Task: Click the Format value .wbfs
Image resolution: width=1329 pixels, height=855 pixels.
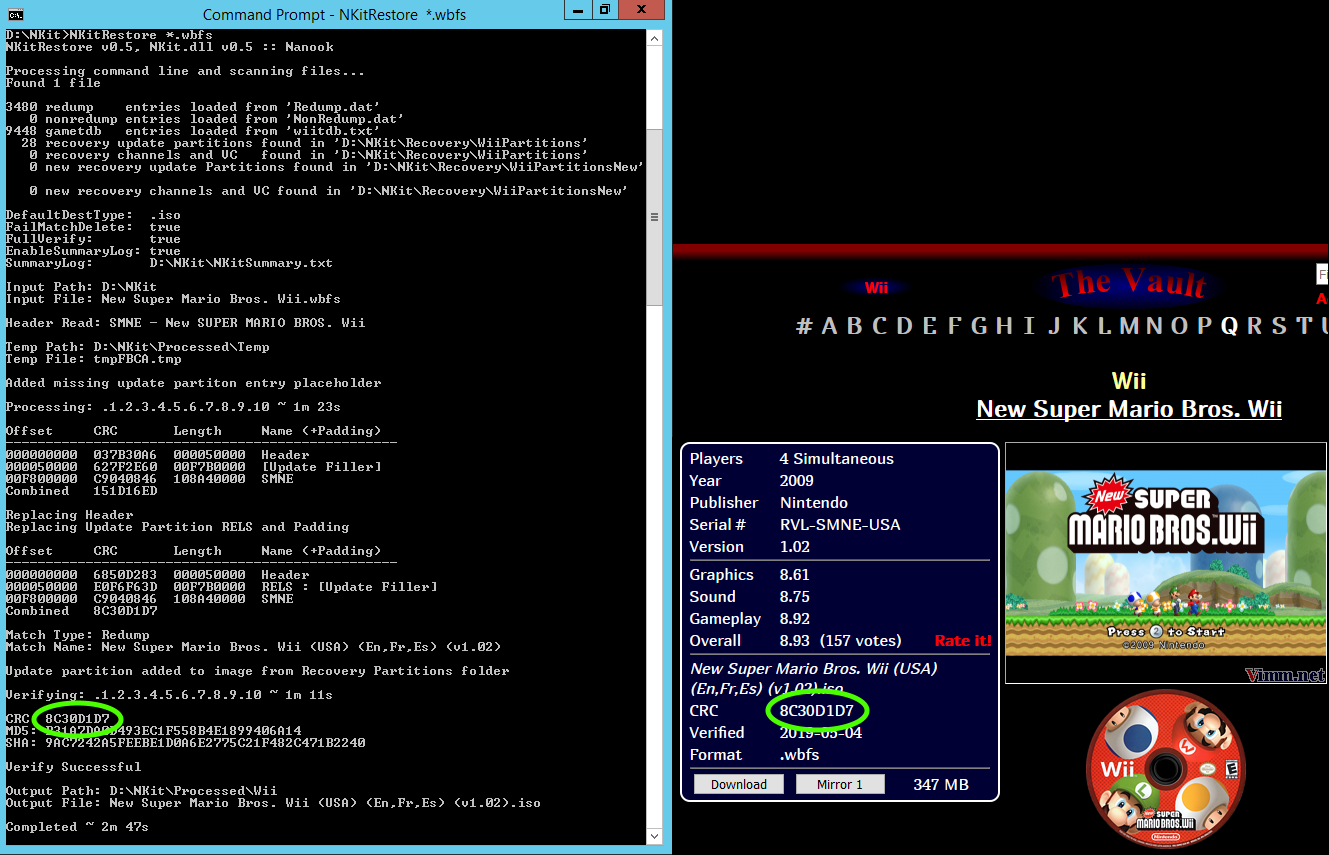Action: click(x=801, y=755)
